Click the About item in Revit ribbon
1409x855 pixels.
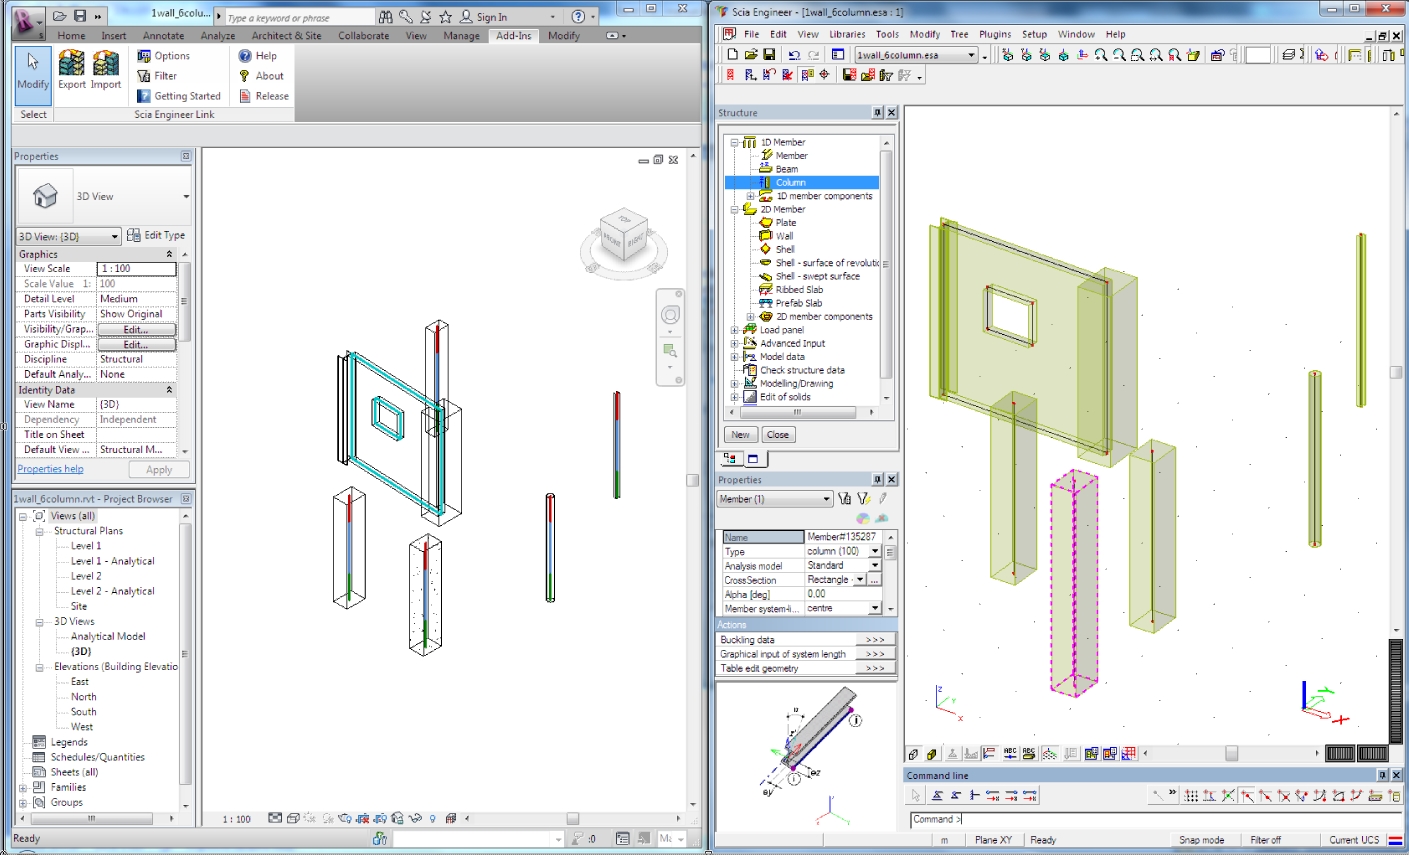coord(261,76)
